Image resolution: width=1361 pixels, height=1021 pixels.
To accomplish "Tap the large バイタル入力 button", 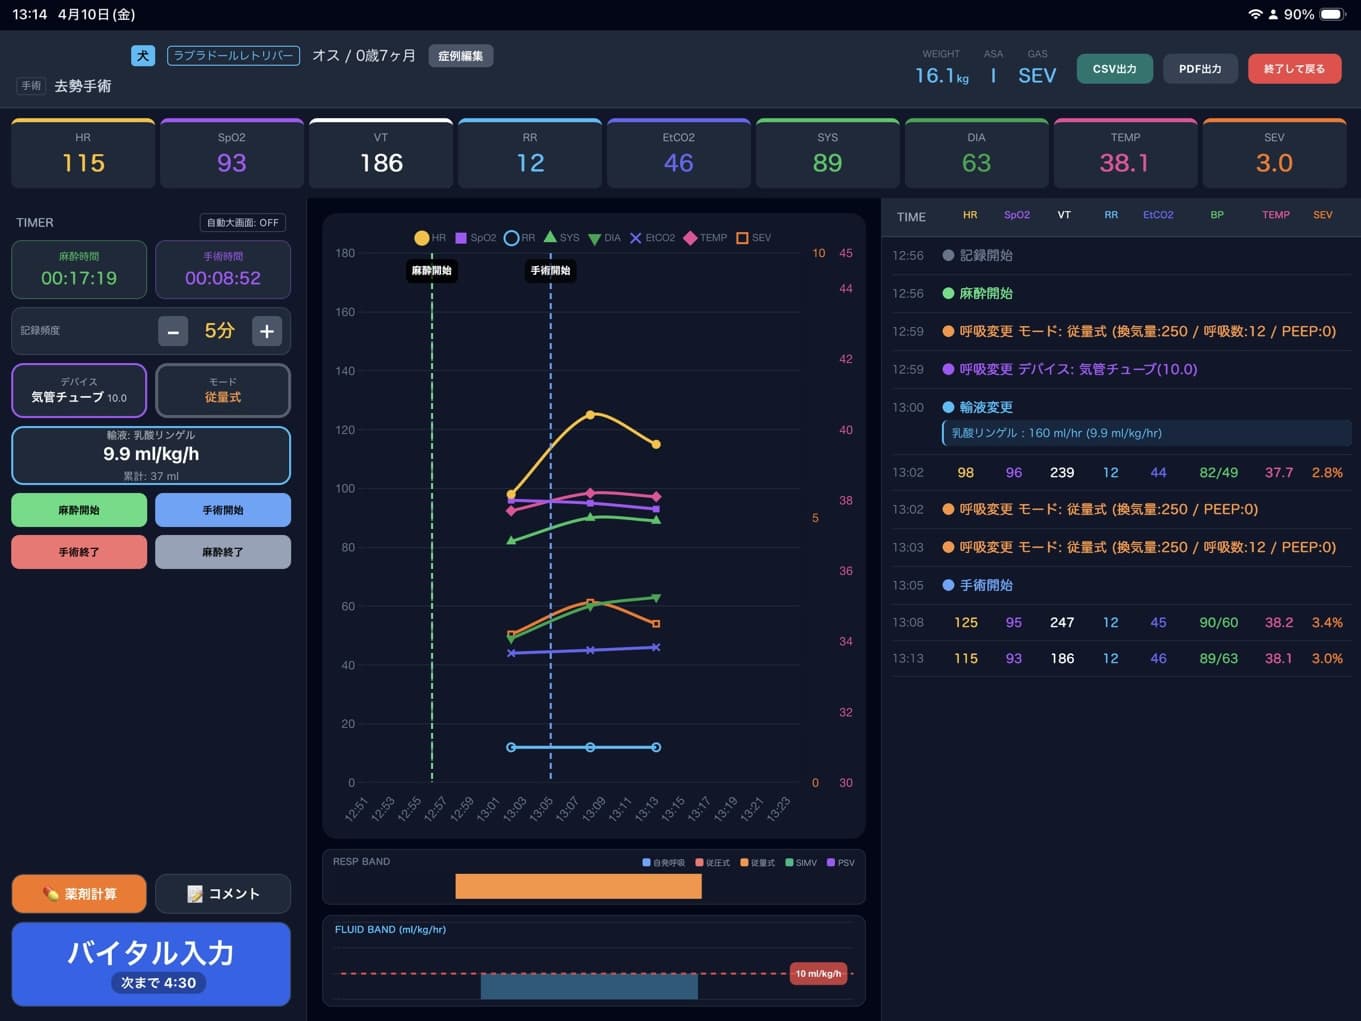I will point(151,963).
